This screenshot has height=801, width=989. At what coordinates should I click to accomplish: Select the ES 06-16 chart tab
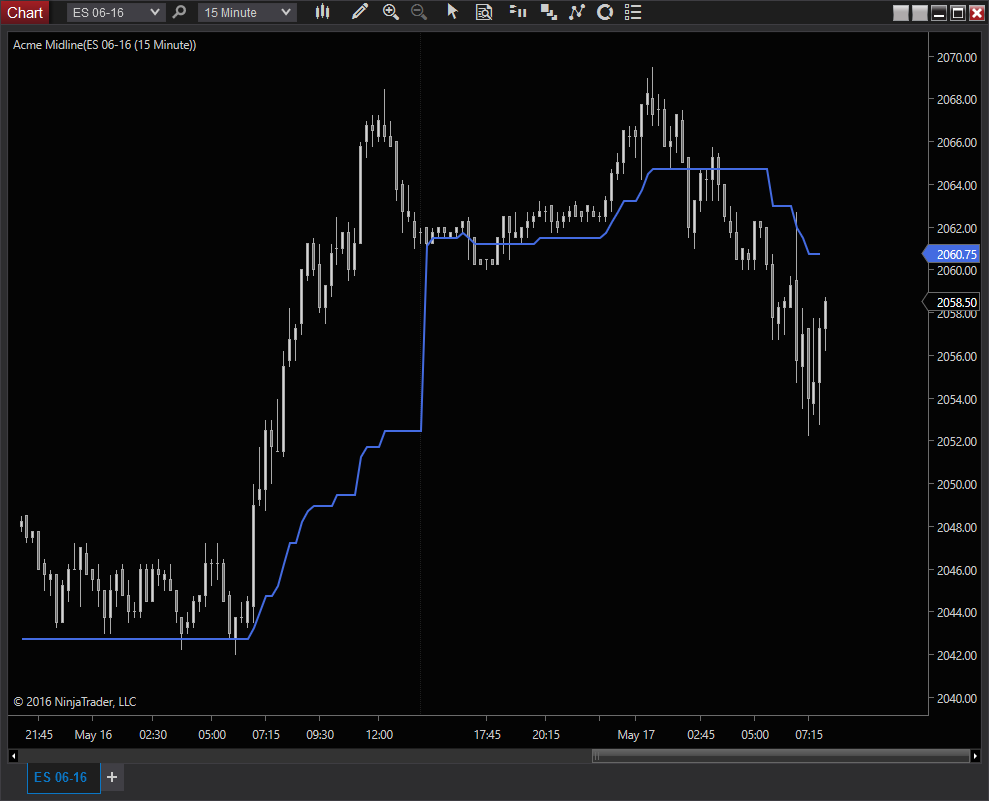pos(63,777)
